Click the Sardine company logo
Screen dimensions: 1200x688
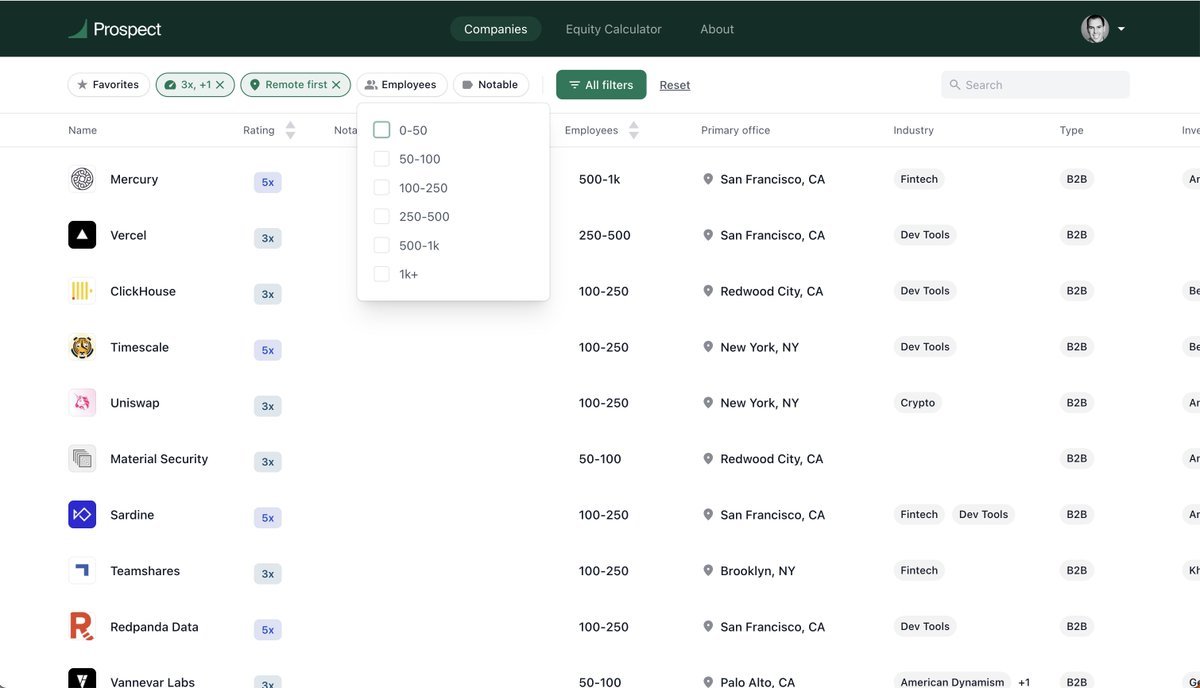[x=82, y=515]
